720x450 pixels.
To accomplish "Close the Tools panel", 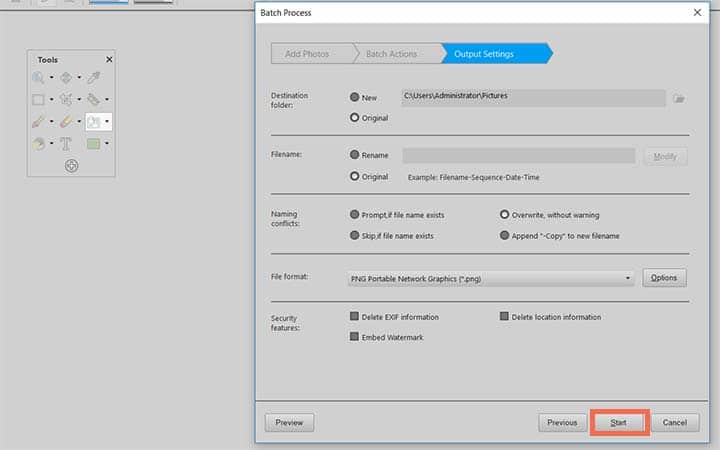I will (x=109, y=60).
